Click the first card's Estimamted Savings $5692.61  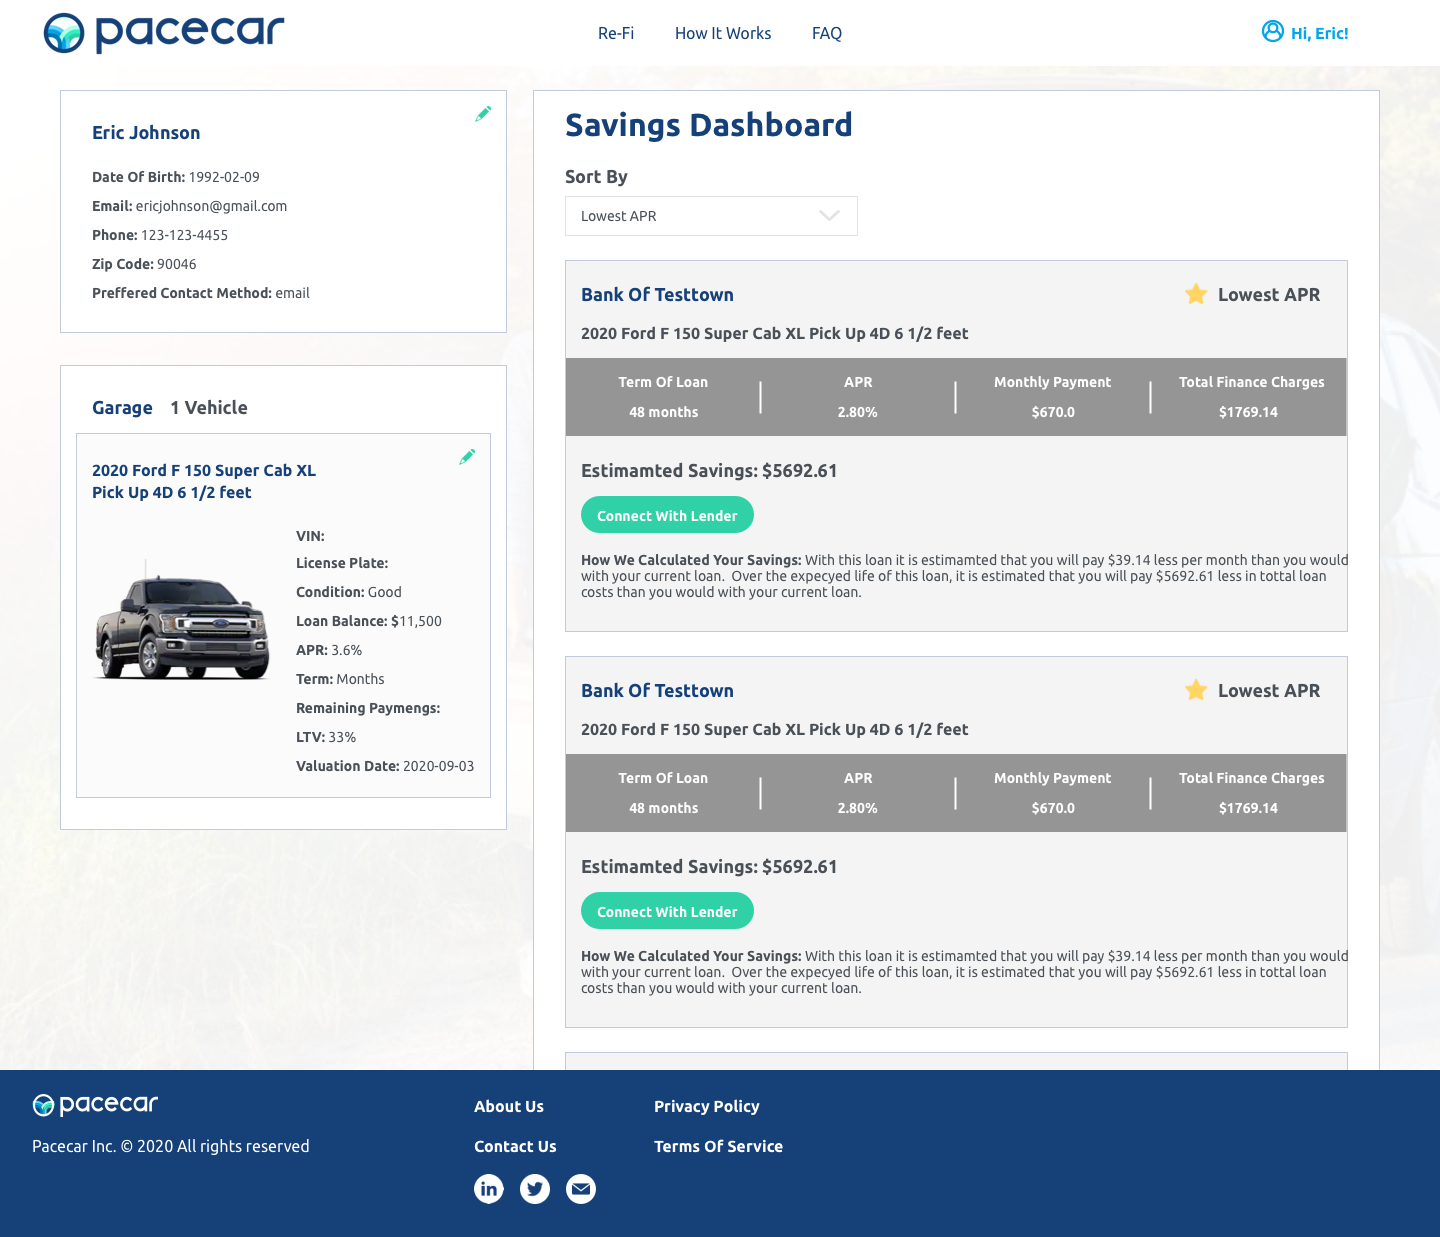coord(709,471)
